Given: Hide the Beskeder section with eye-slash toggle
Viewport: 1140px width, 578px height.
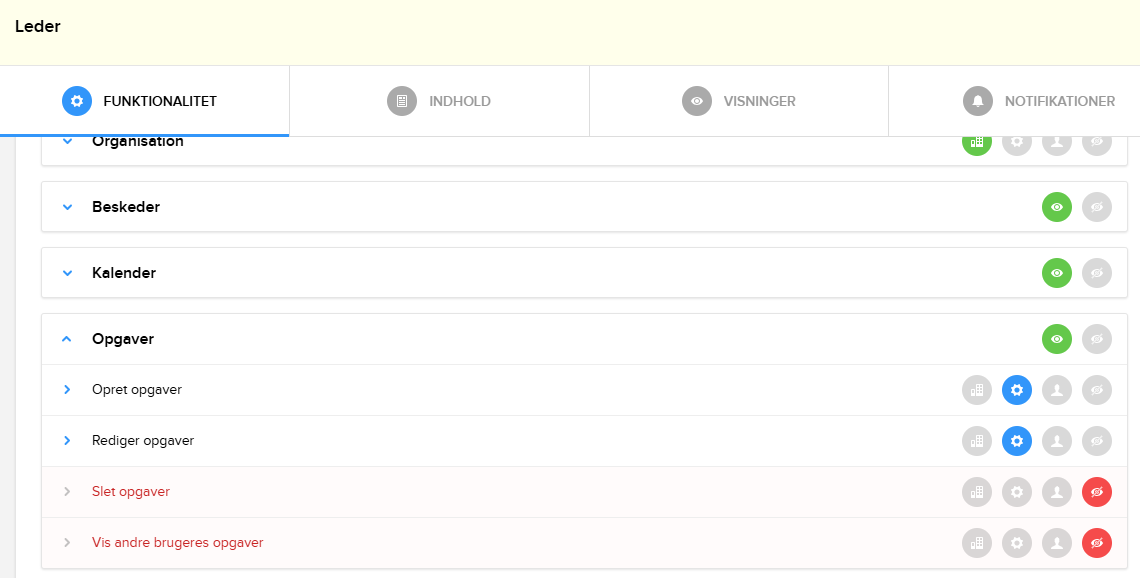Looking at the screenshot, I should pos(1097,207).
